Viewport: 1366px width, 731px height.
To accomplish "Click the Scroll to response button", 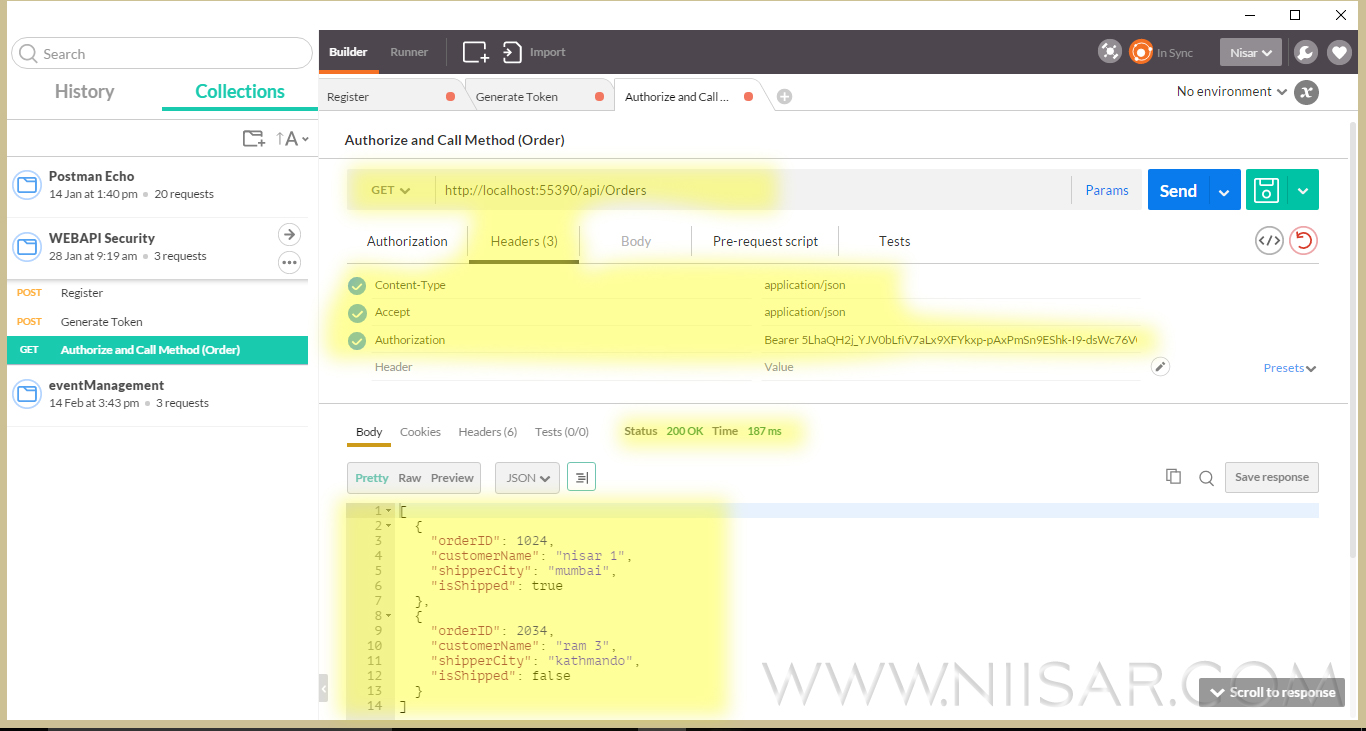I will 1272,692.
